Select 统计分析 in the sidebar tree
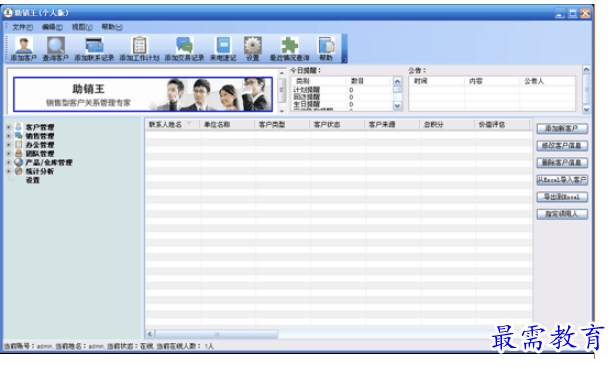Image resolution: width=613 pixels, height=369 pixels. [x=40, y=171]
